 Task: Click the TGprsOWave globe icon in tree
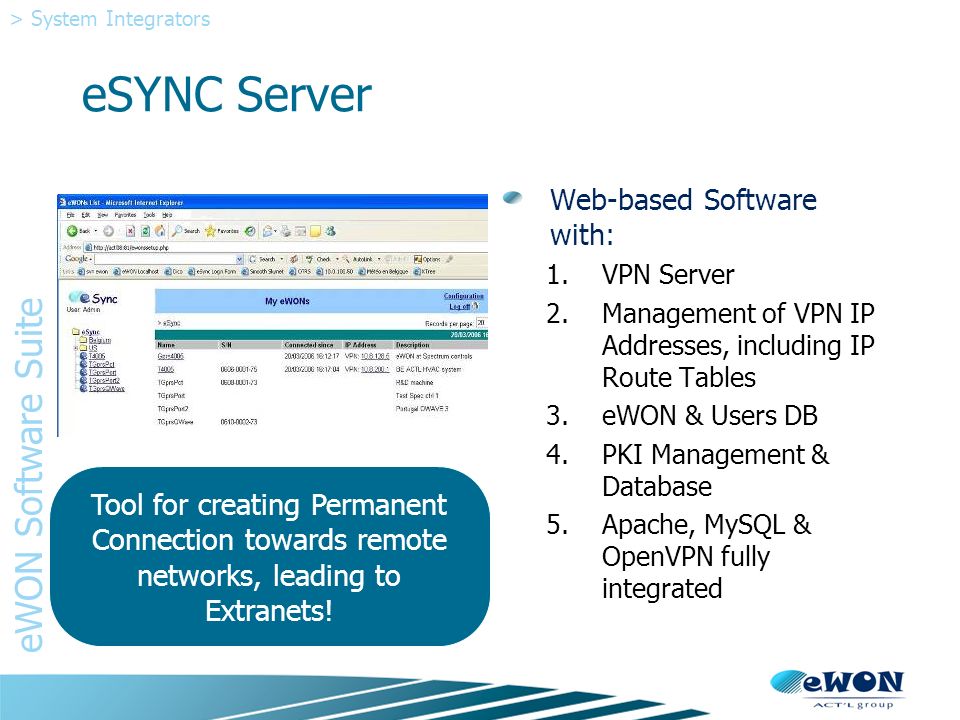coord(83,388)
